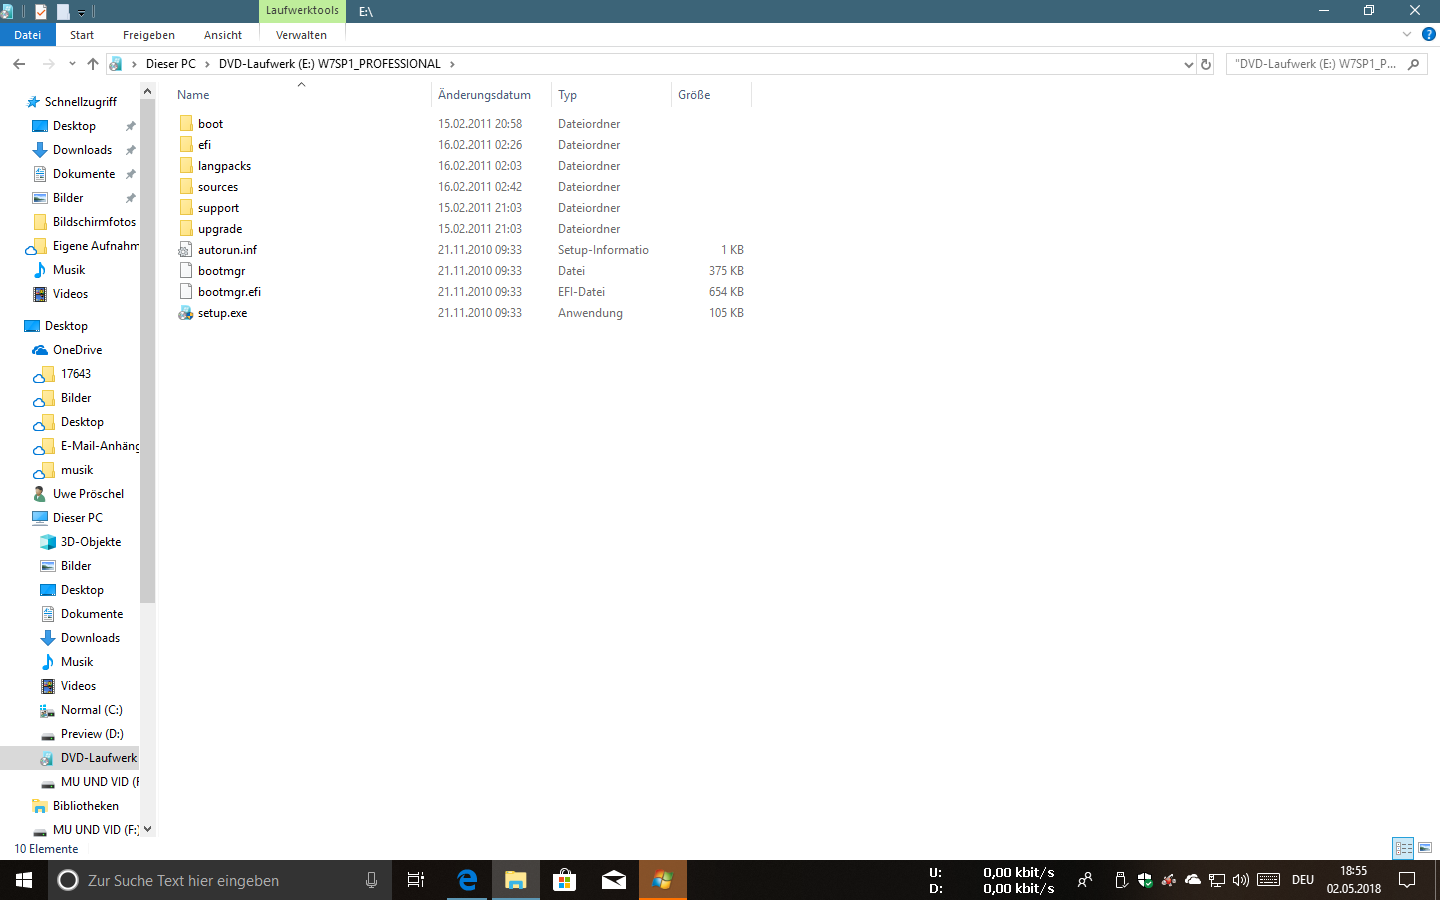Open the 17643 OneDrive folder
This screenshot has height=900, width=1440.
75,374
